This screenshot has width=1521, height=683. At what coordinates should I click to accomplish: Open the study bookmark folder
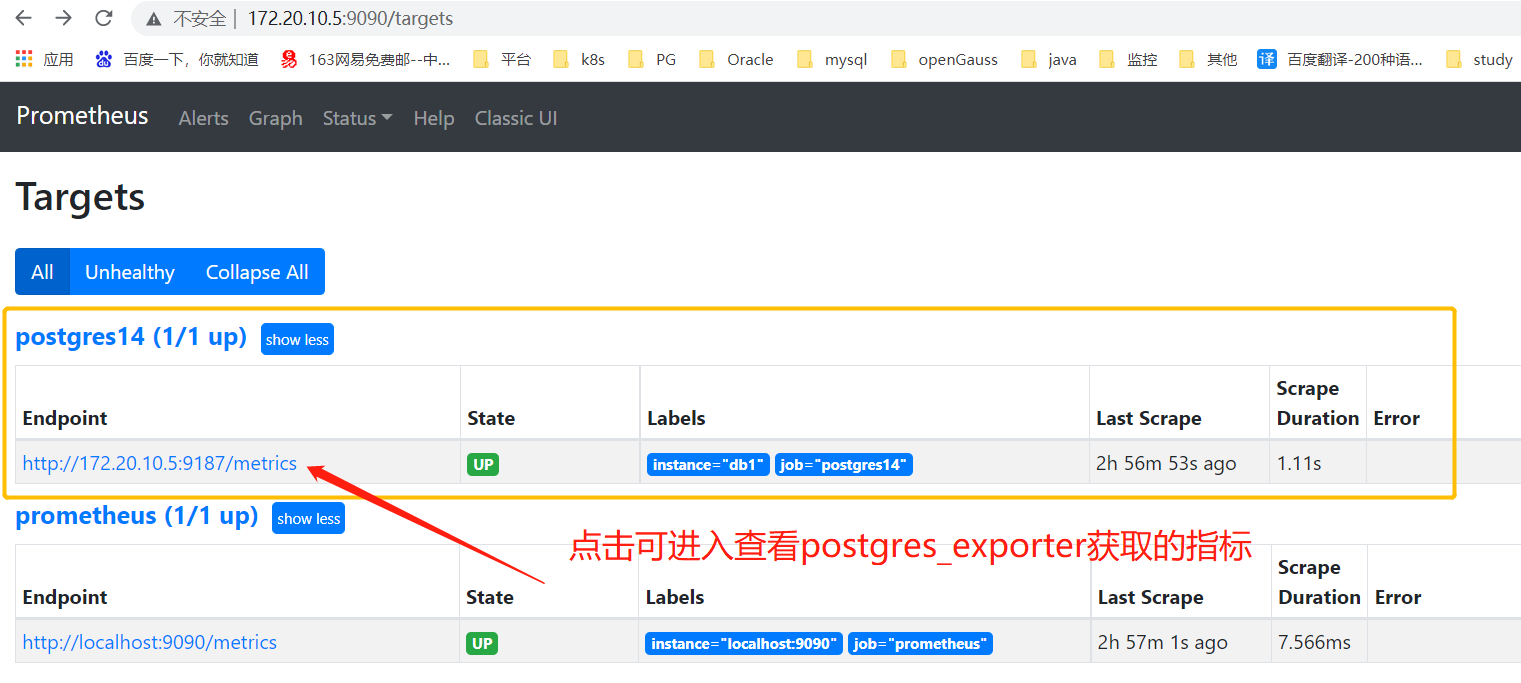pos(1479,59)
